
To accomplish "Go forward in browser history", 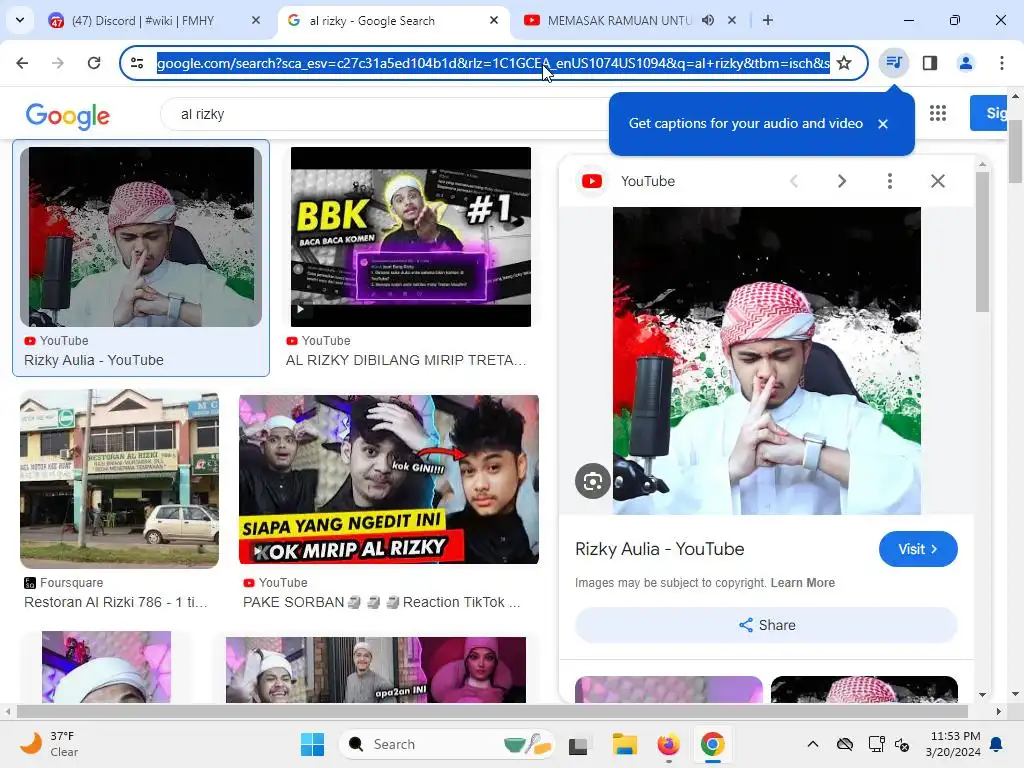I will 58,63.
